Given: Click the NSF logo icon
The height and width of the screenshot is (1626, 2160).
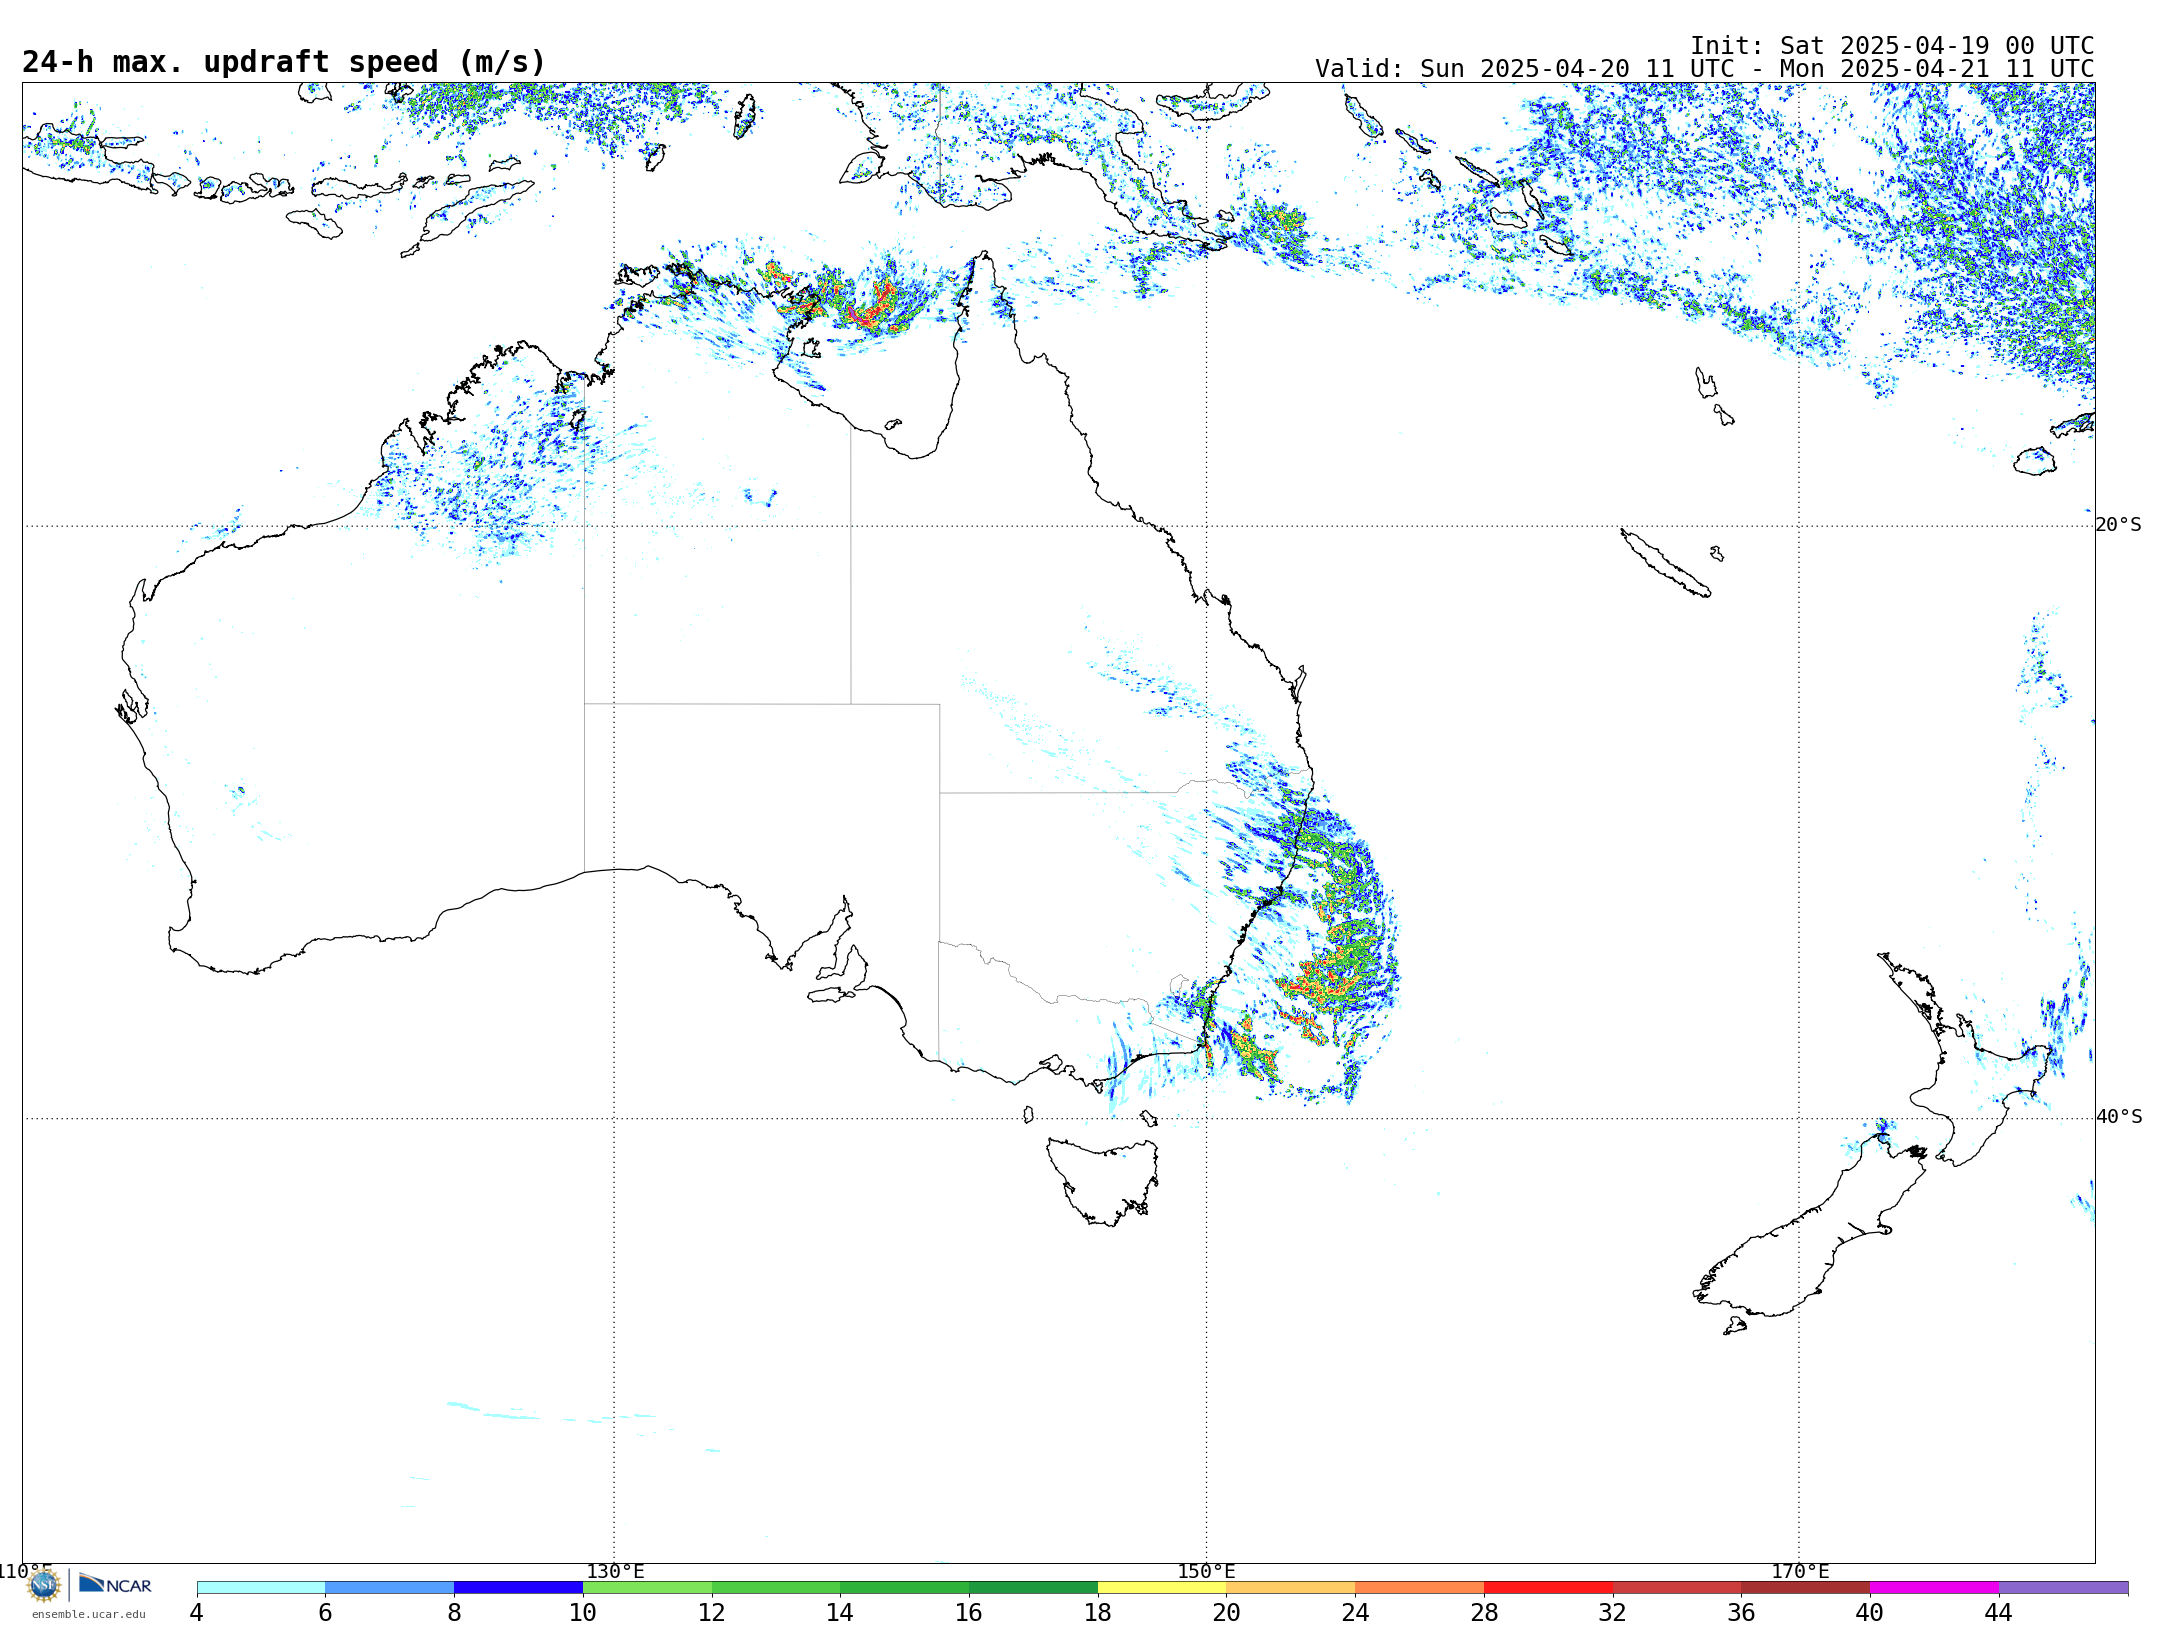Looking at the screenshot, I should [x=44, y=1585].
